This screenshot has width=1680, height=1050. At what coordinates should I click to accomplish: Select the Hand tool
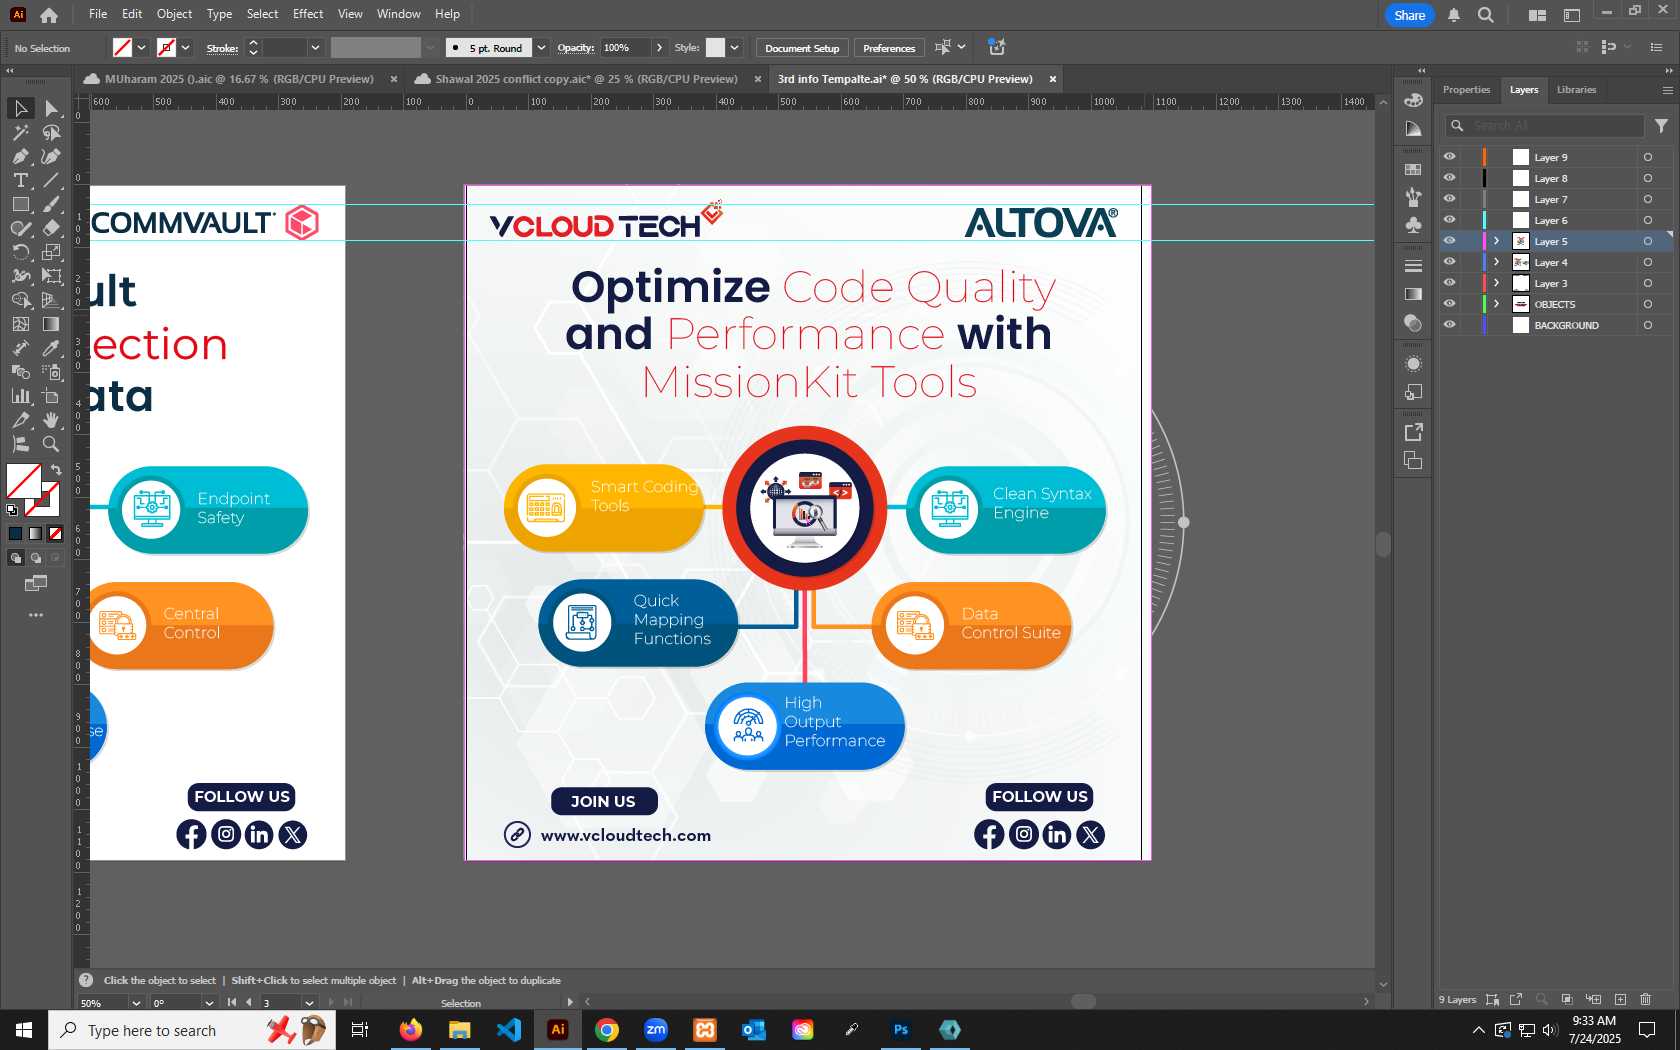click(51, 420)
